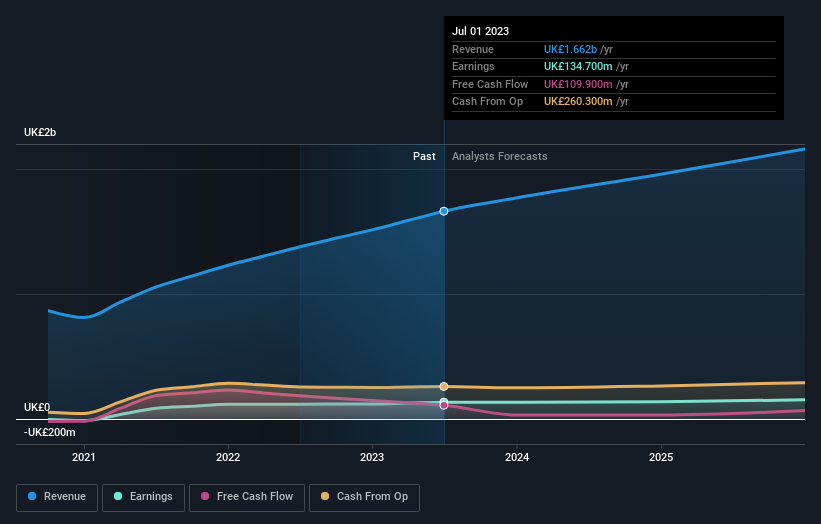Click the Past section label

pyautogui.click(x=424, y=156)
